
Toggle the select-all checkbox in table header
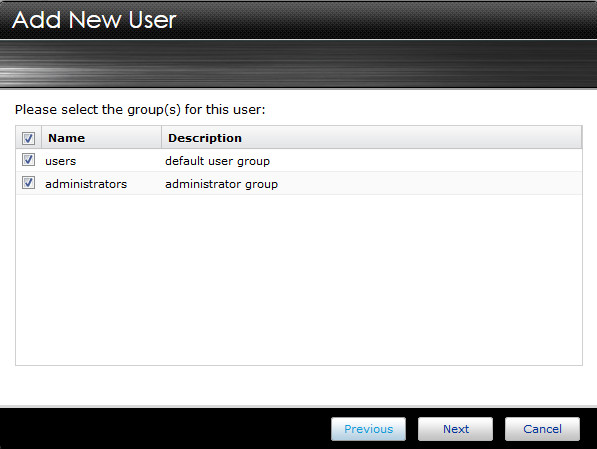coord(28,138)
